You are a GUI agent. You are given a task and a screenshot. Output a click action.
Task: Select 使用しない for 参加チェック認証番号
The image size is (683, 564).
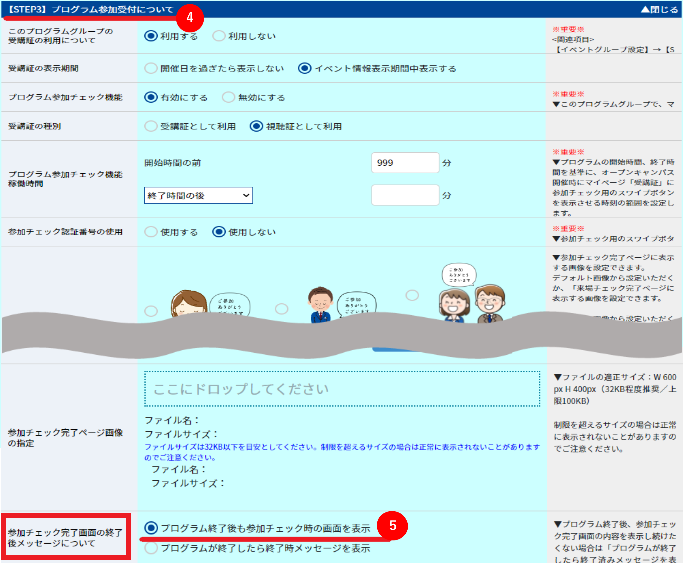click(x=219, y=232)
